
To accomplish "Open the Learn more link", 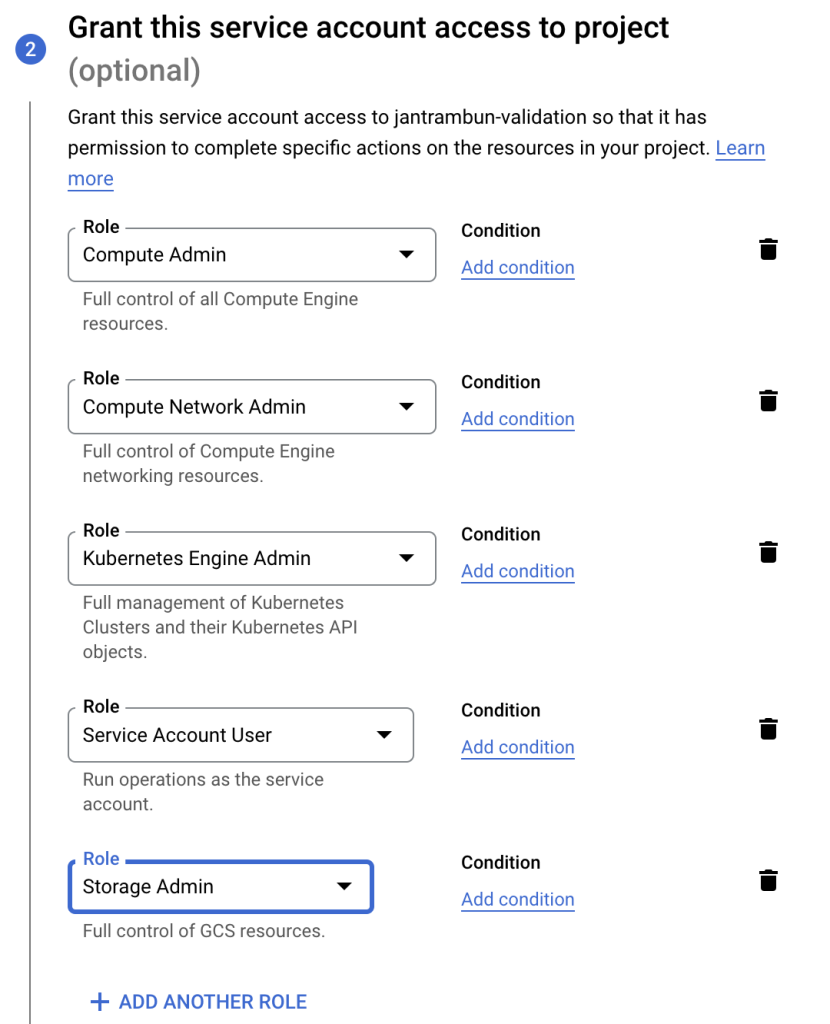I will coord(740,148).
